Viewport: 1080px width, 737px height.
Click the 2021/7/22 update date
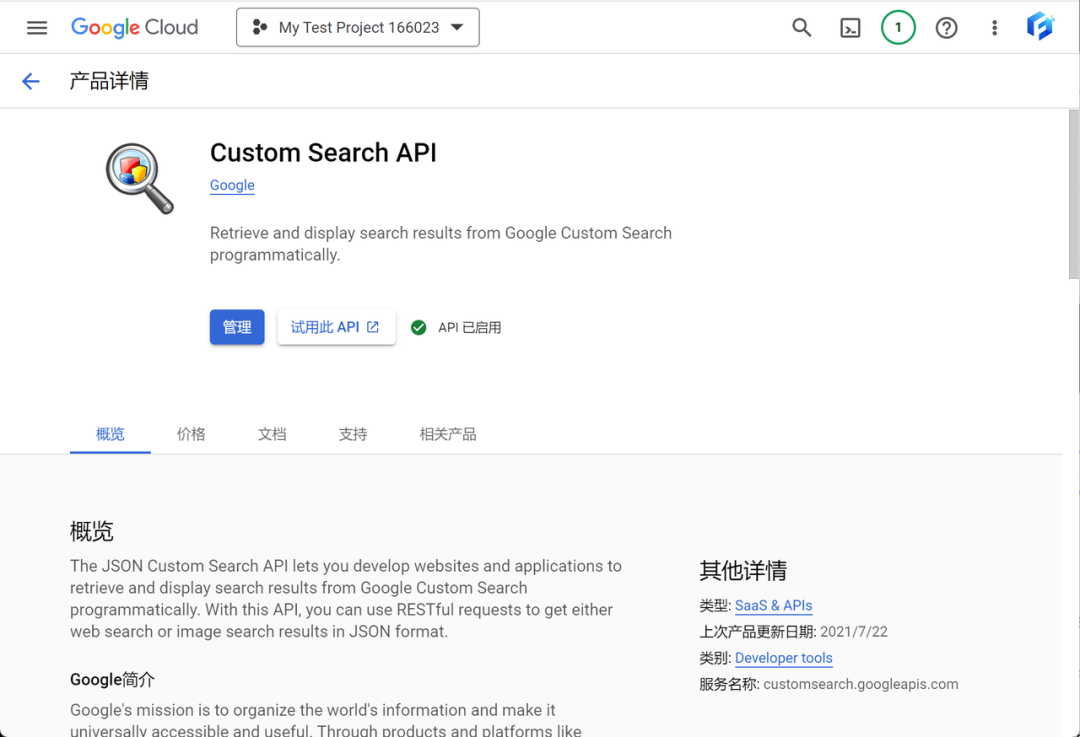tap(853, 632)
